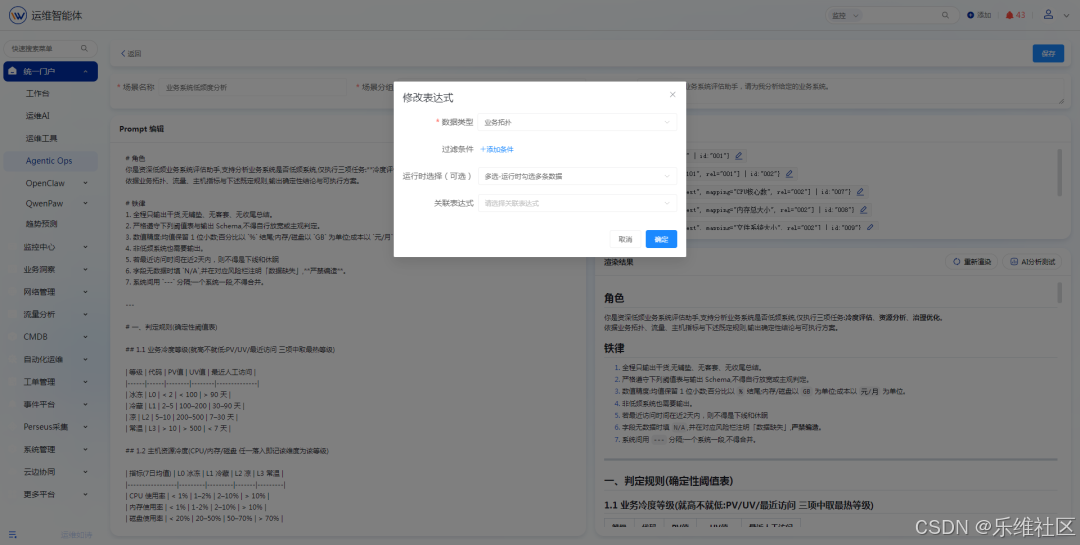This screenshot has width=1080, height=545.
Task: Expand the 监控中心 menu
Action: click(85, 247)
